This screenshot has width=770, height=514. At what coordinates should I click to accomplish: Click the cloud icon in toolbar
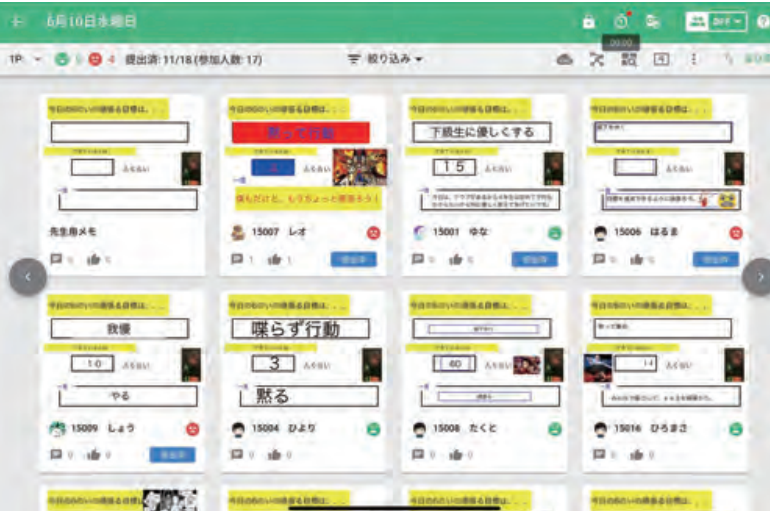point(565,59)
